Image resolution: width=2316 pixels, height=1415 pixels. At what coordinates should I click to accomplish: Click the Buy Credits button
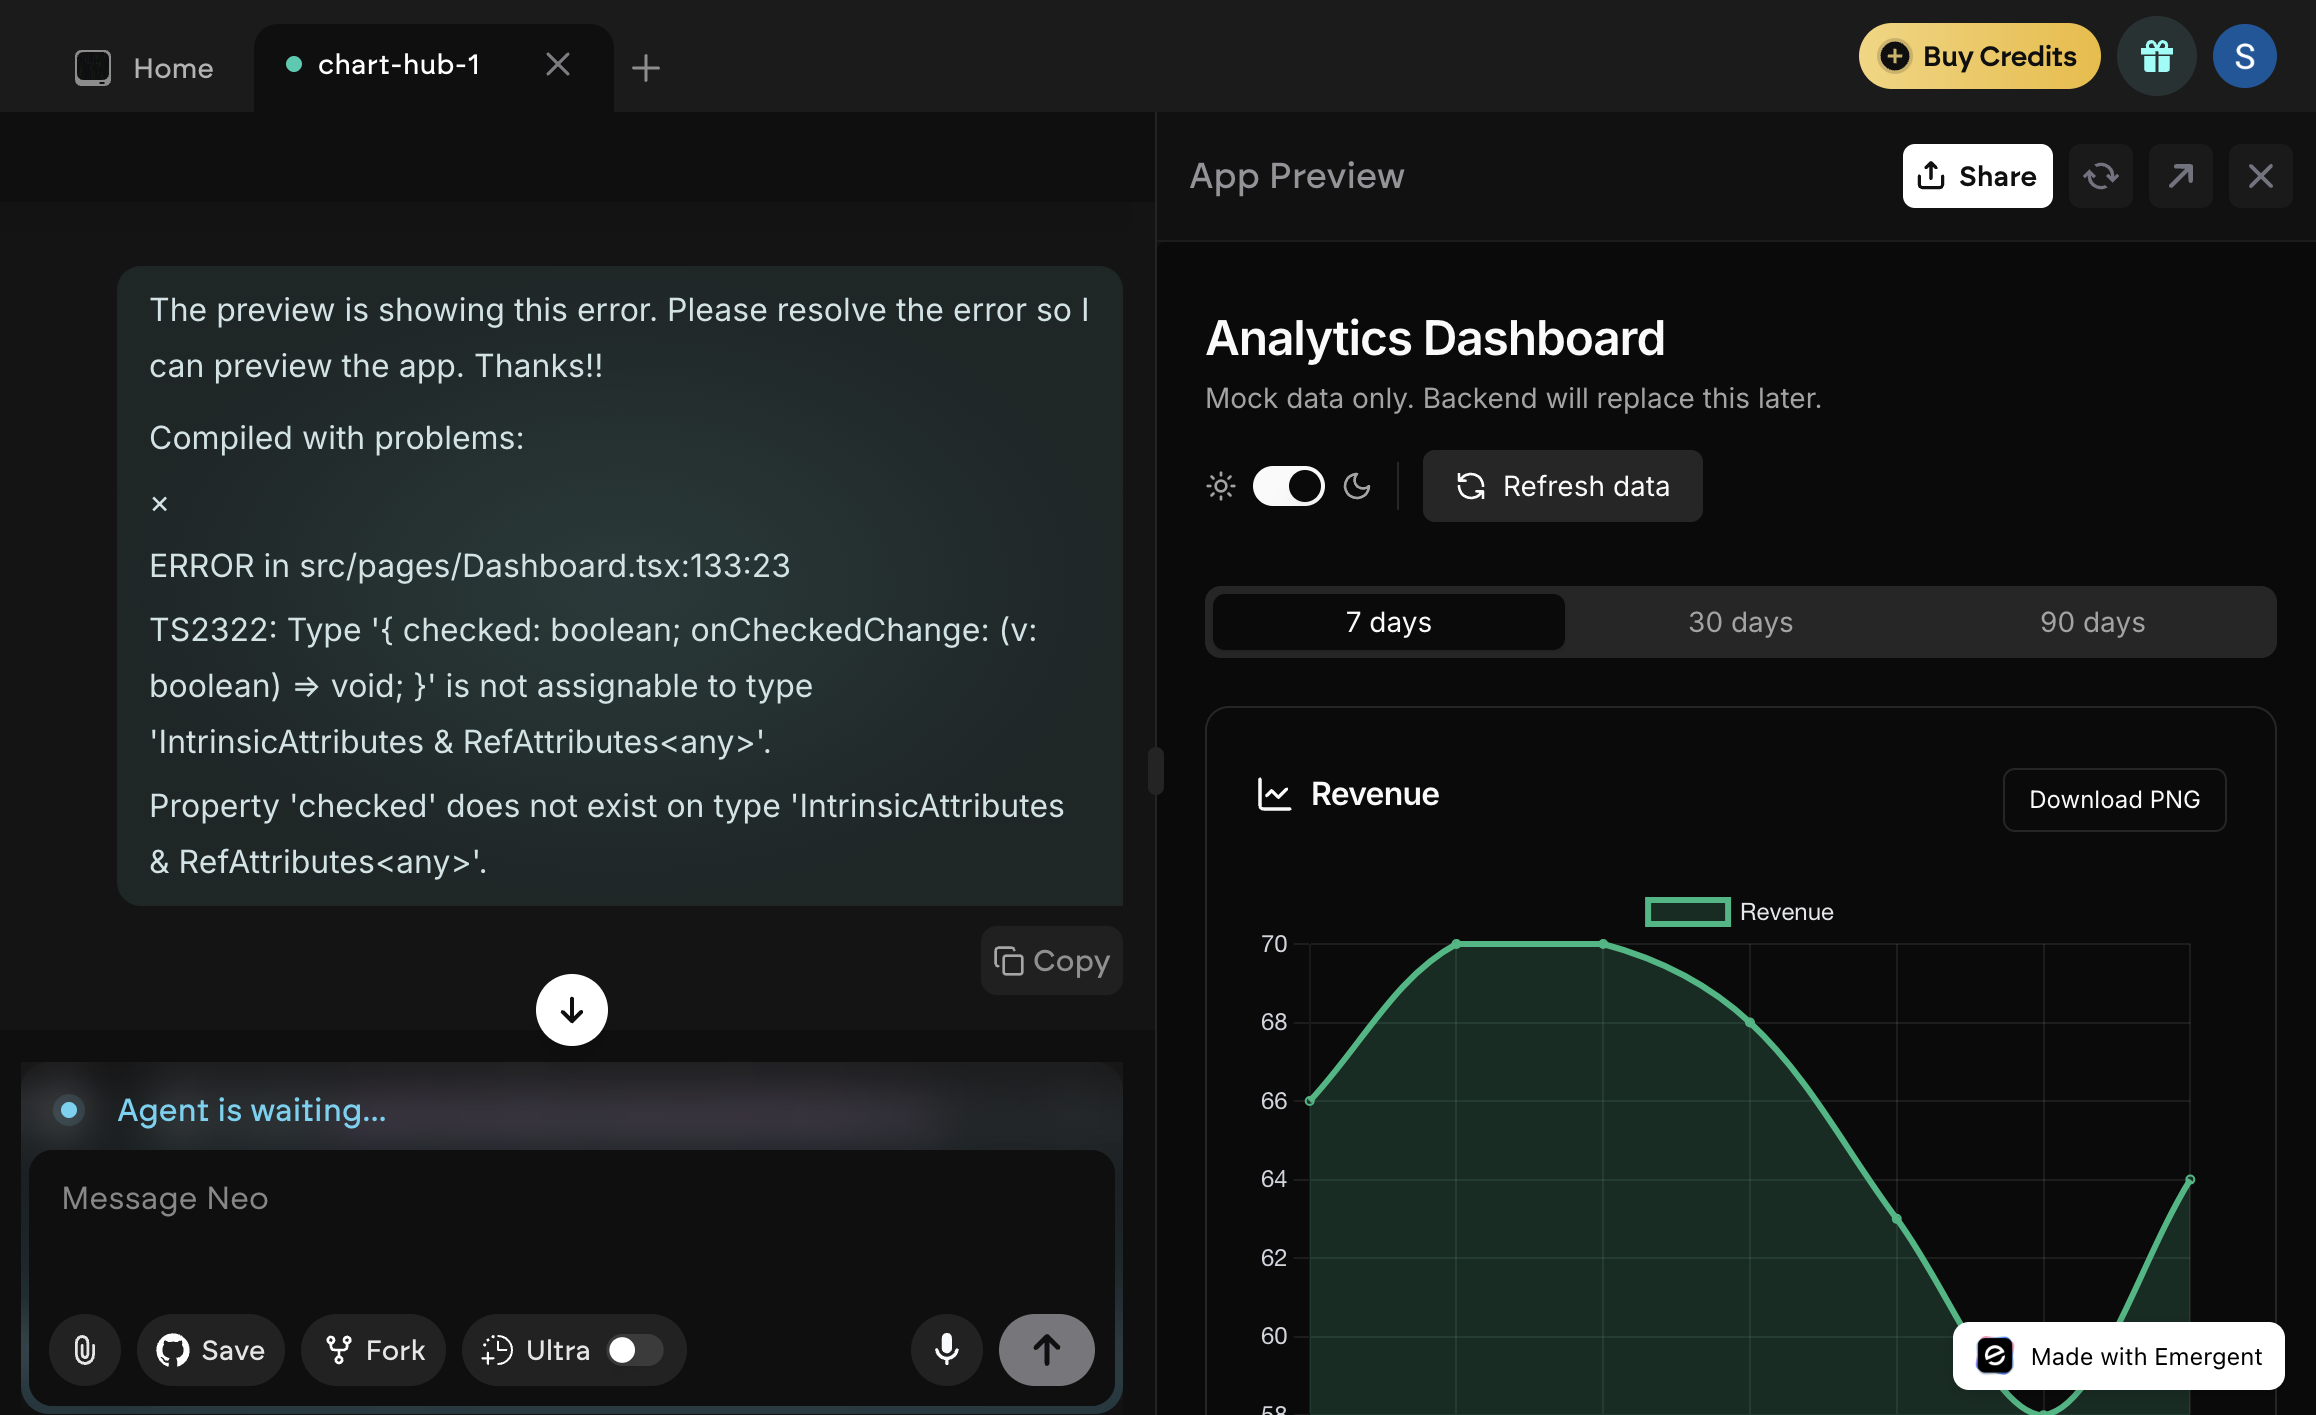[1979, 57]
